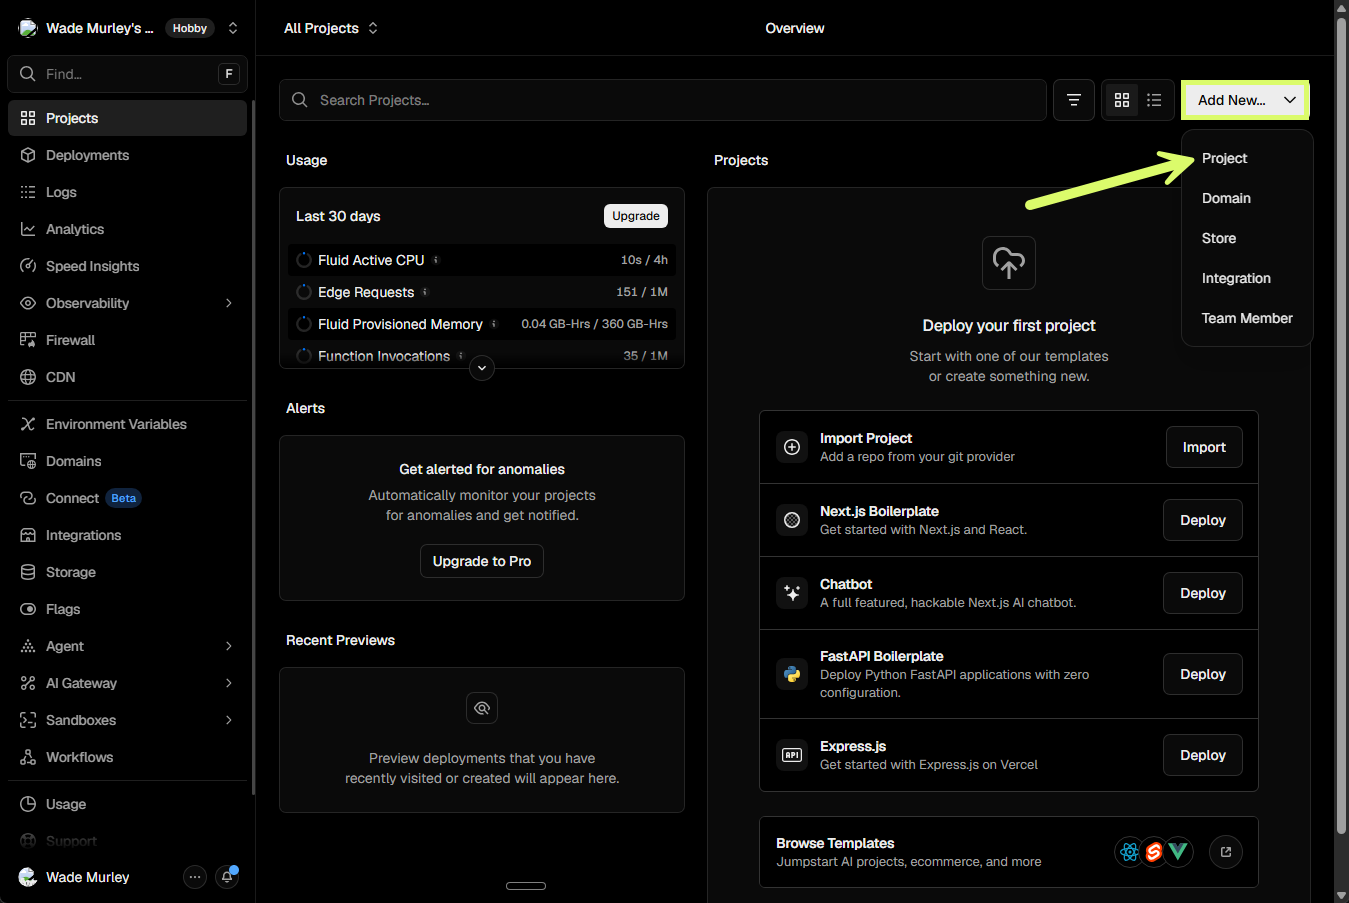Switch to list view layout
1349x903 pixels.
(1154, 100)
